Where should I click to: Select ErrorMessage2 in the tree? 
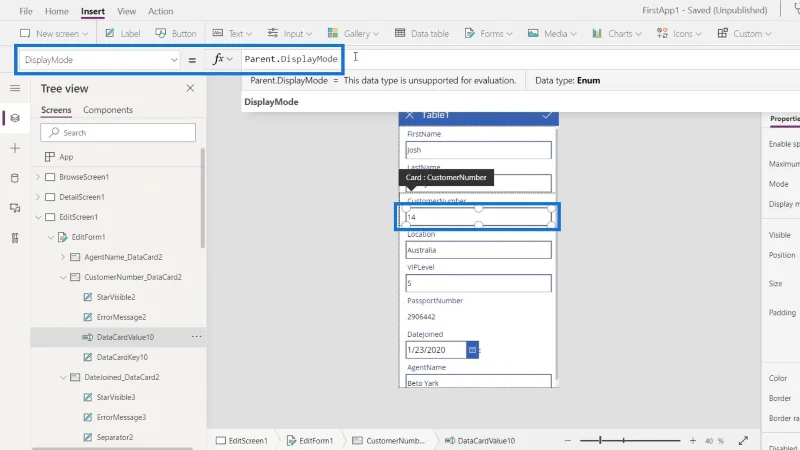(121, 317)
